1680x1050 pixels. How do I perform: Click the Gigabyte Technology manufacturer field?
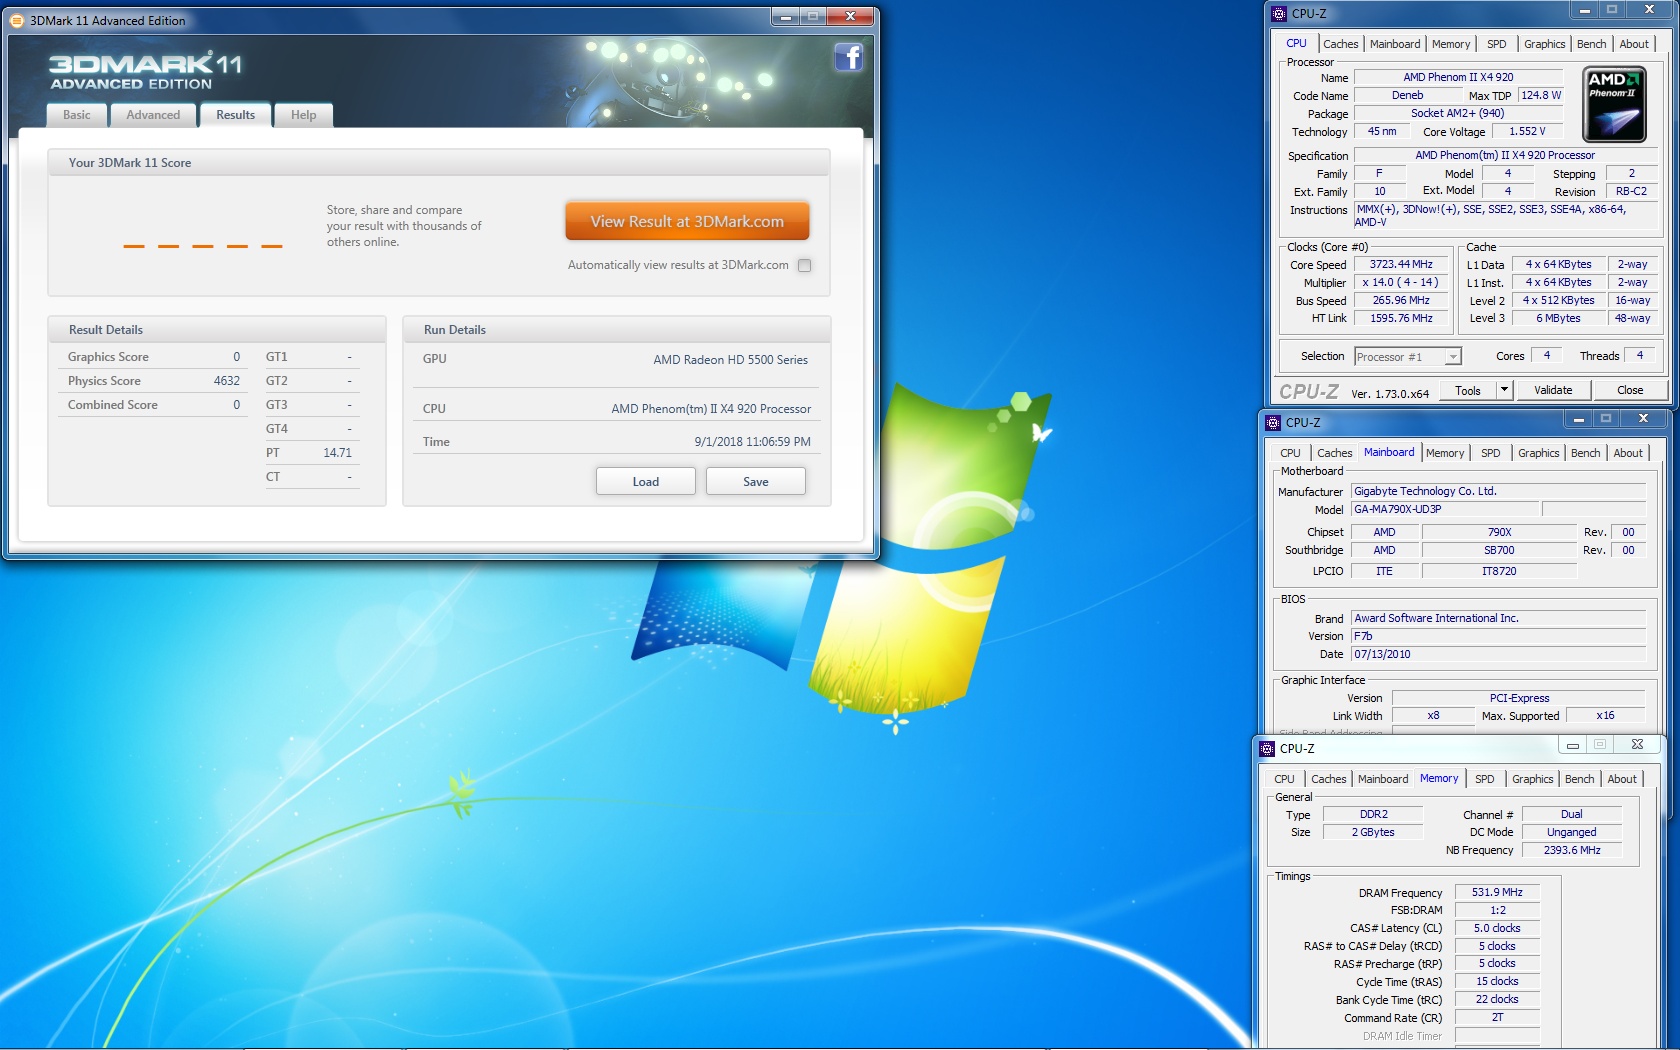(x=1498, y=491)
